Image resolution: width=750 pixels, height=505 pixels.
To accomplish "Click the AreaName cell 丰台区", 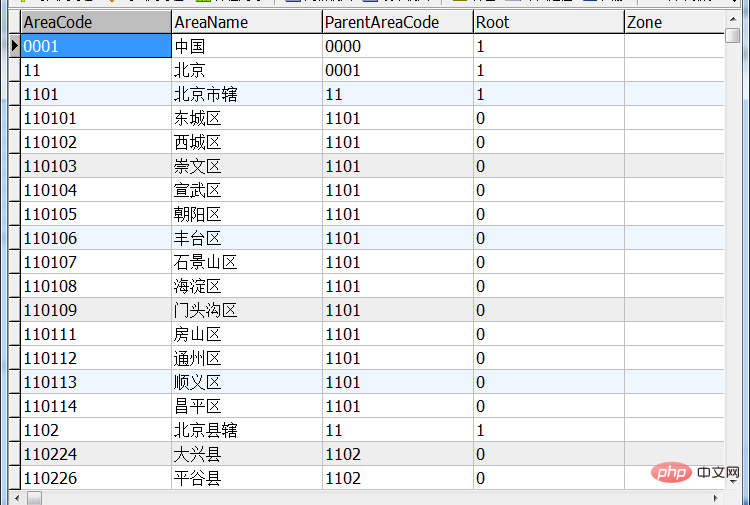I will (x=247, y=238).
